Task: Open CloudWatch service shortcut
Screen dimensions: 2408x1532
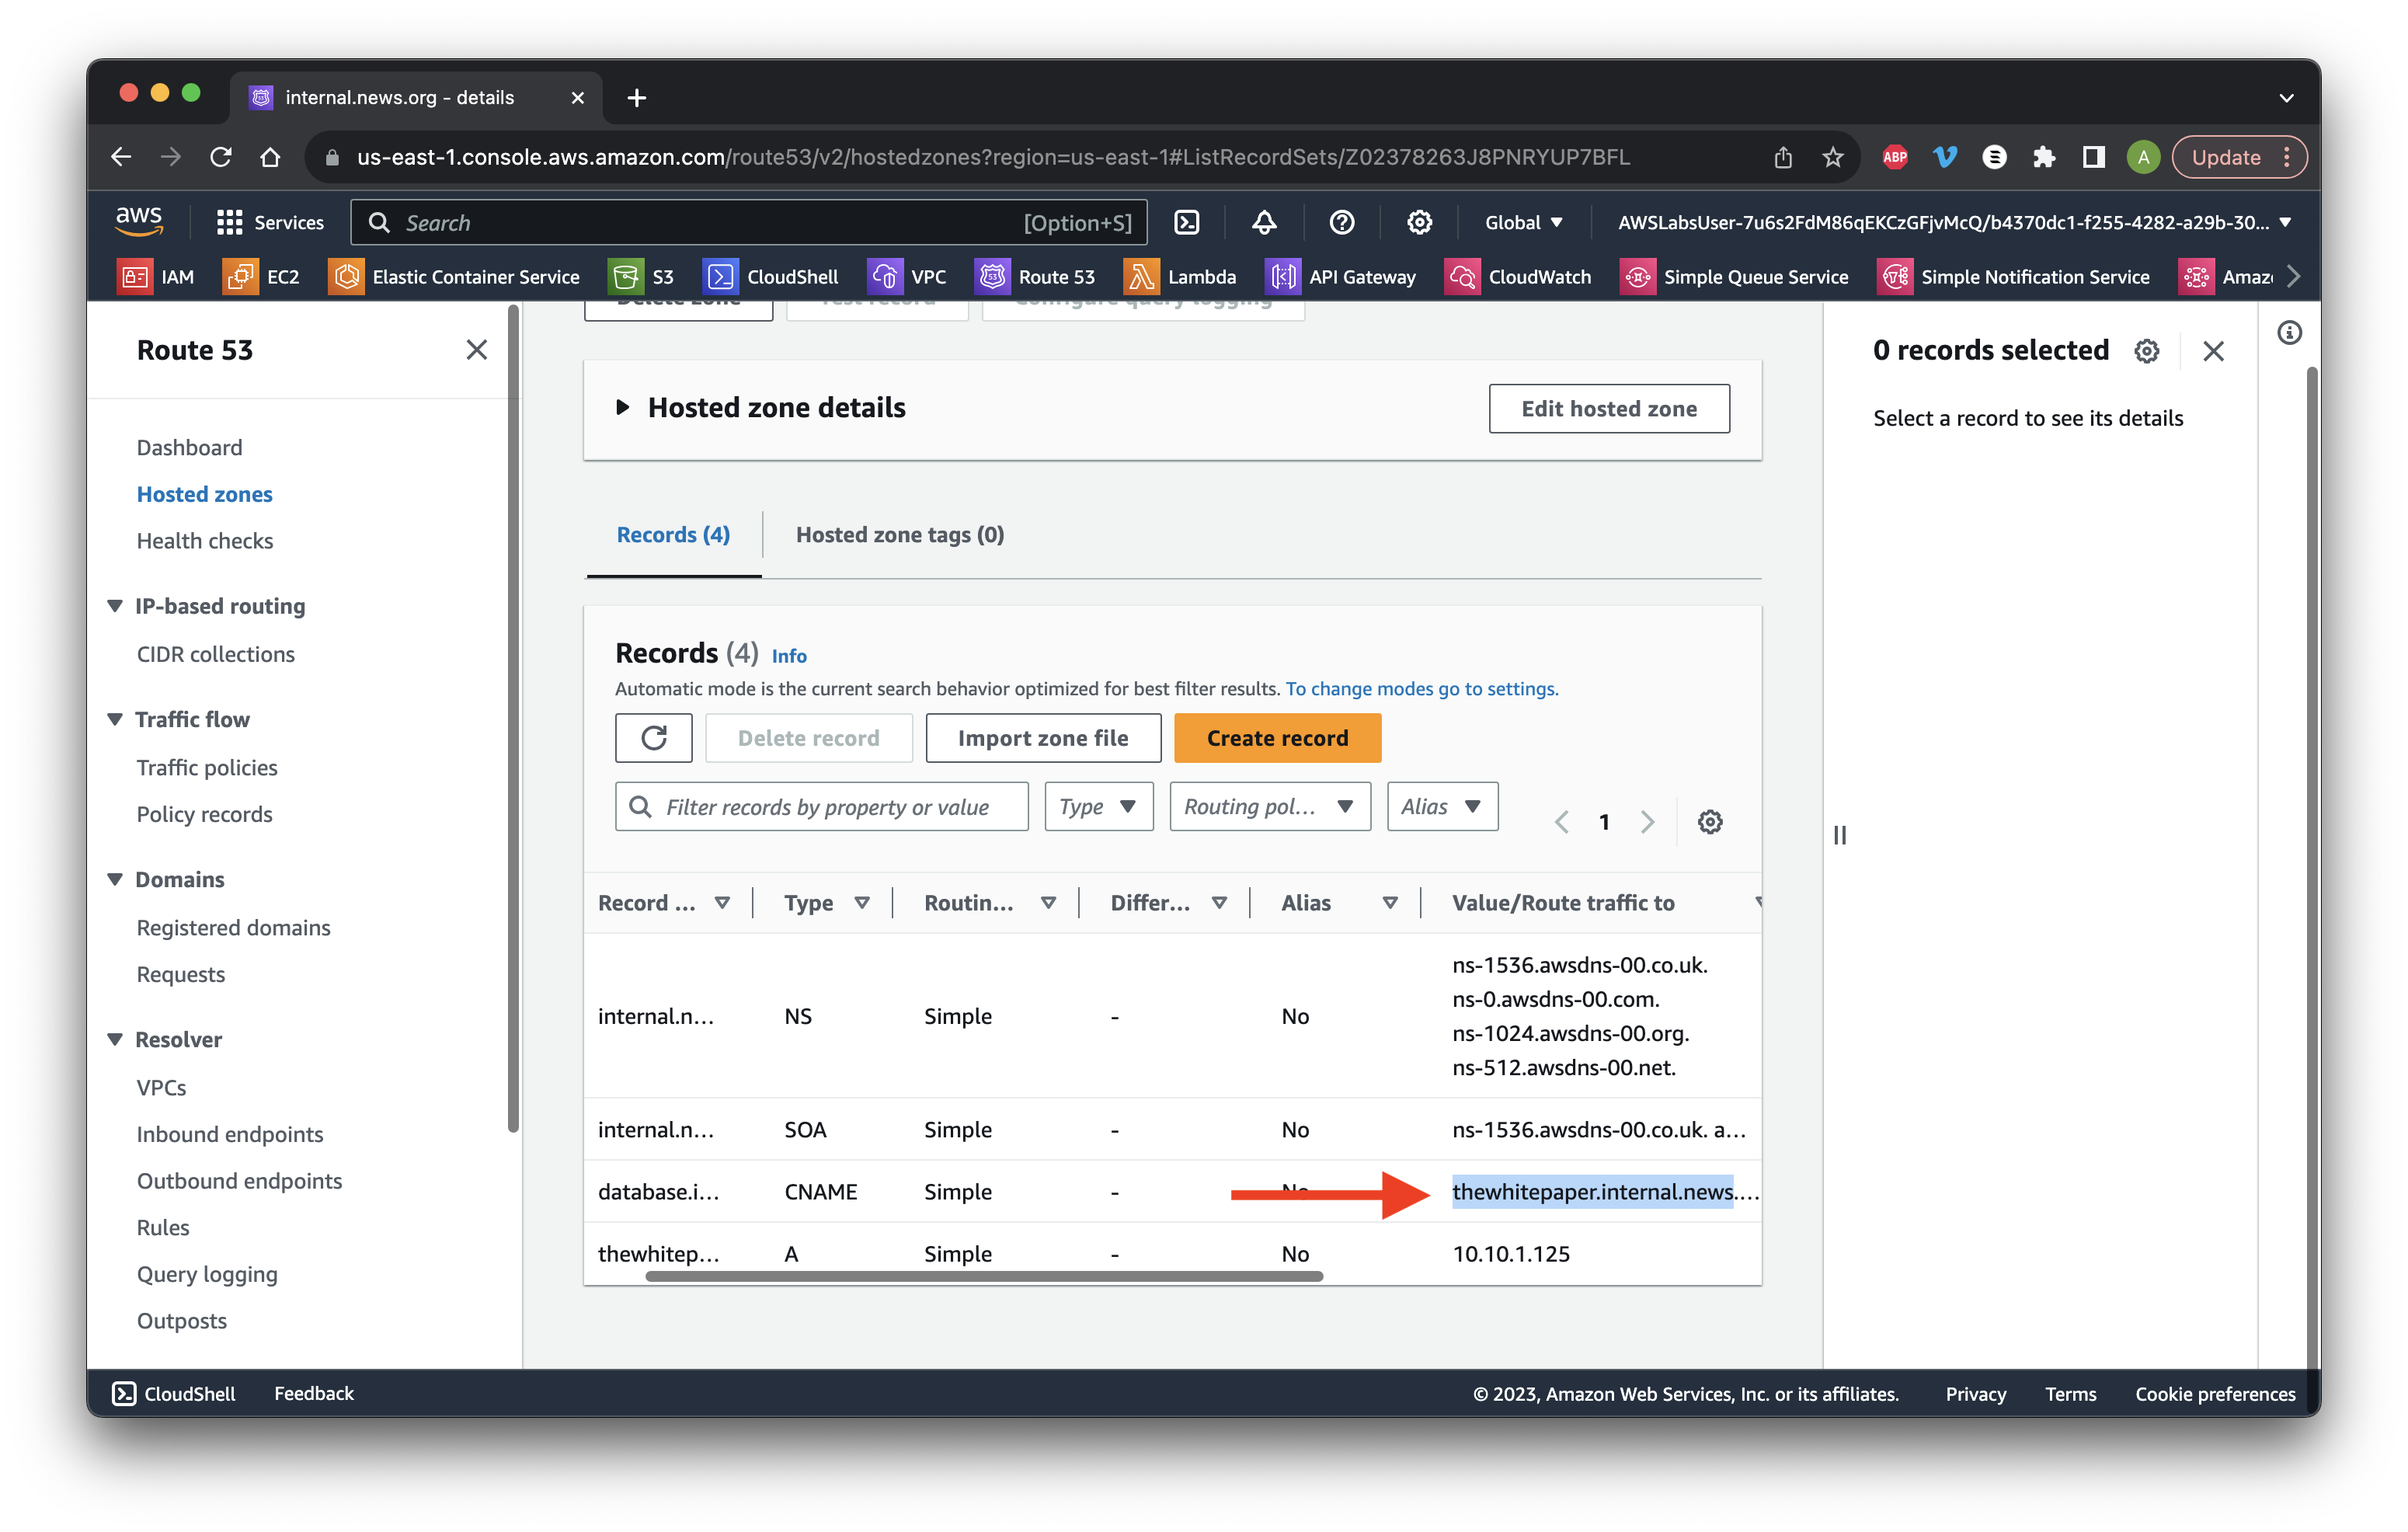Action: (1519, 277)
